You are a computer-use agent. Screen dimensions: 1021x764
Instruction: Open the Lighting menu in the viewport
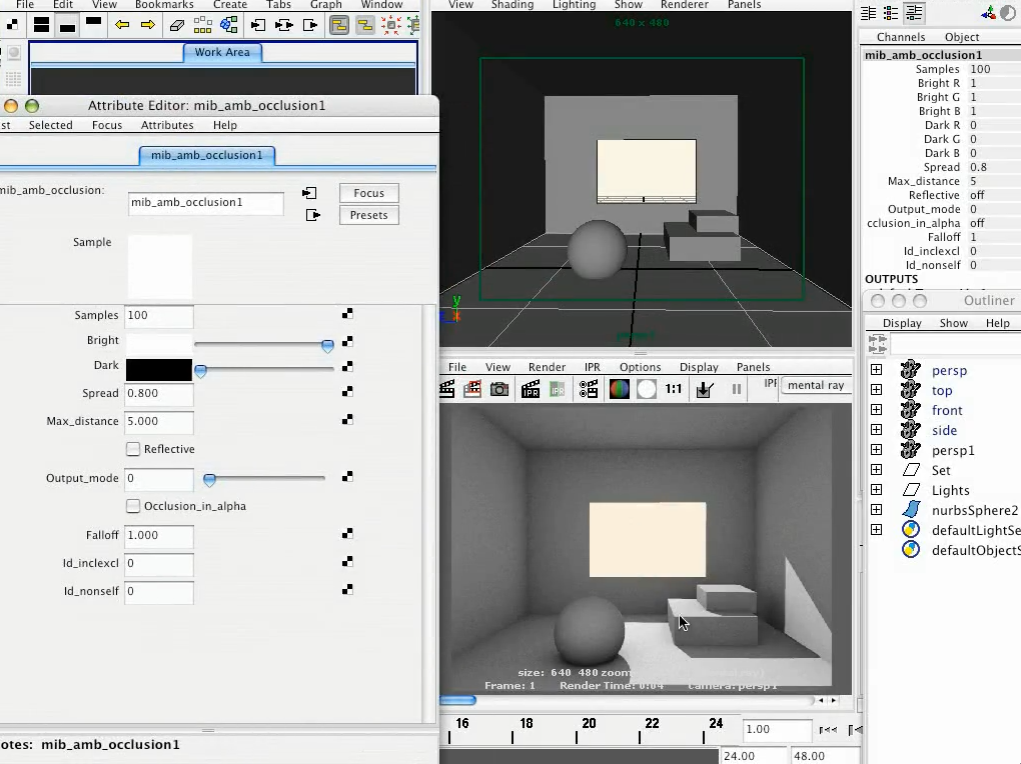pyautogui.click(x=574, y=5)
